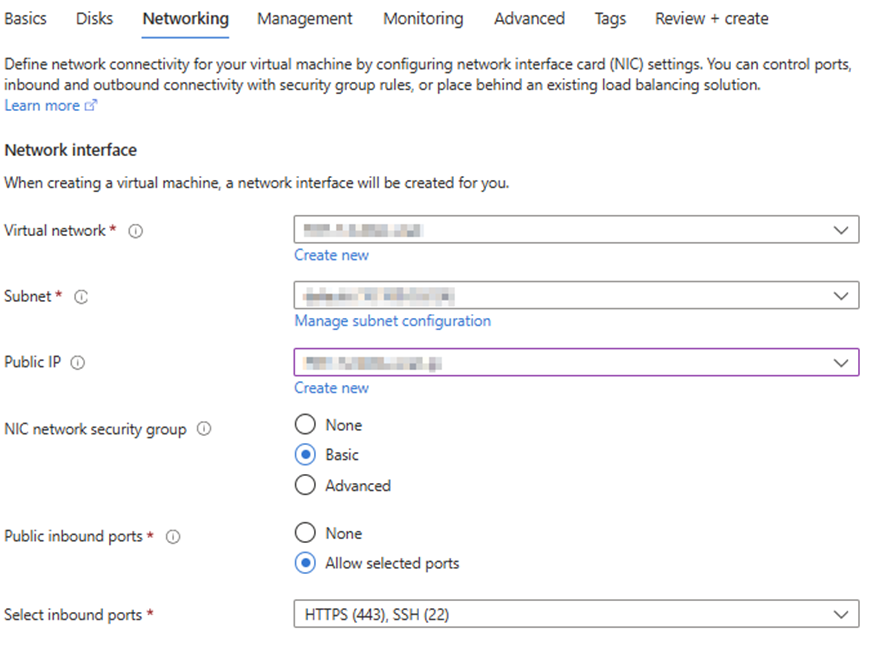
Task: Click the Network interface heading
Action: 71,150
